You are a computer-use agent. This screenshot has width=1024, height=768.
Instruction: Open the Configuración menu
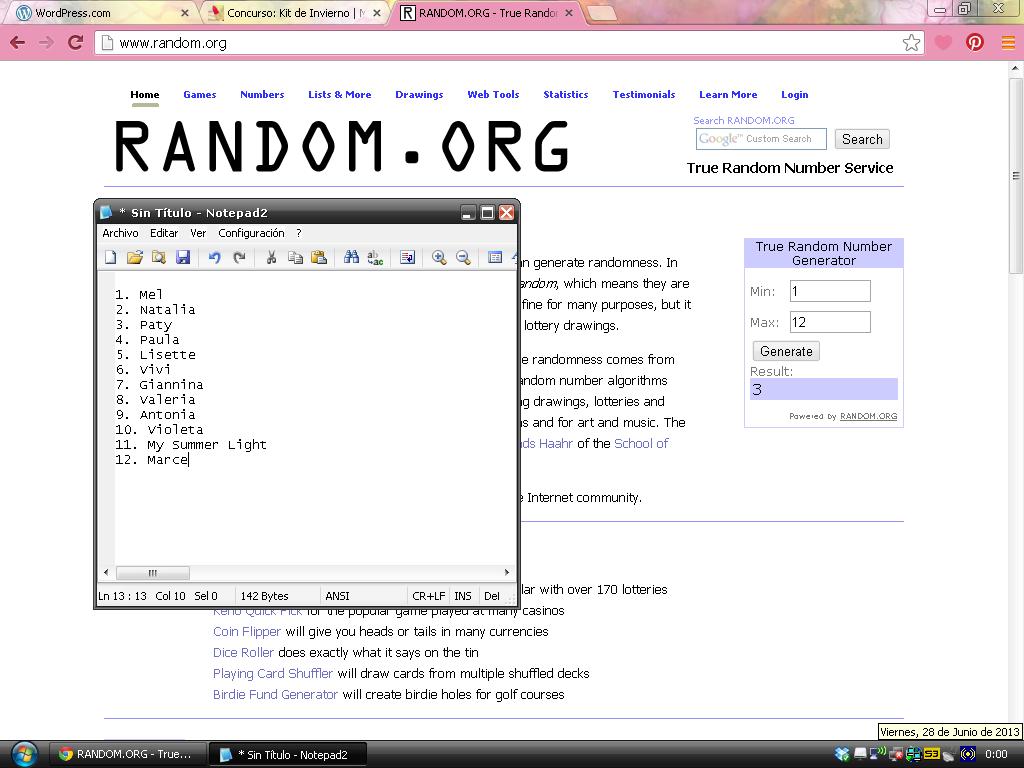pos(251,233)
